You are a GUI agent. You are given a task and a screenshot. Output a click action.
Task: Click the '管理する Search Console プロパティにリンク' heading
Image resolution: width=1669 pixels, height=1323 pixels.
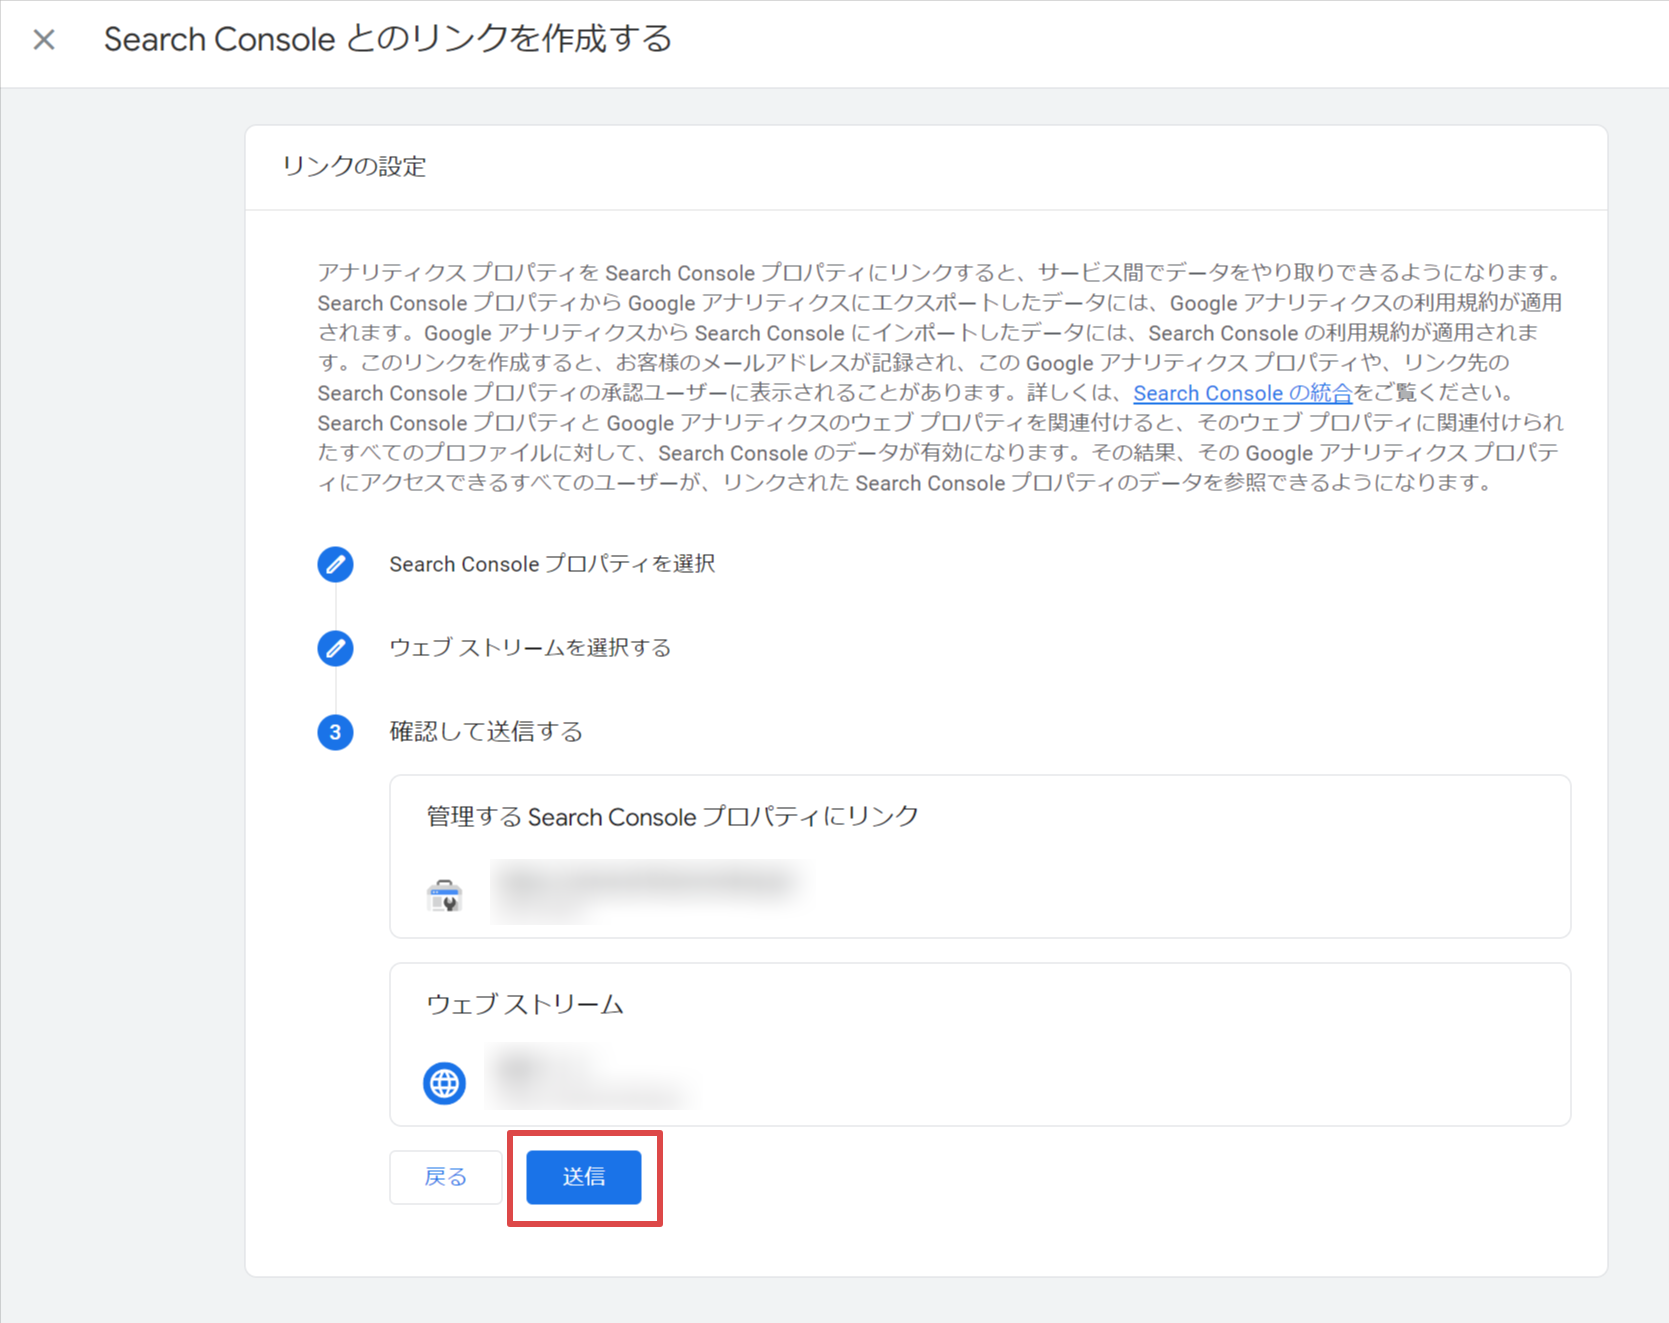(672, 817)
